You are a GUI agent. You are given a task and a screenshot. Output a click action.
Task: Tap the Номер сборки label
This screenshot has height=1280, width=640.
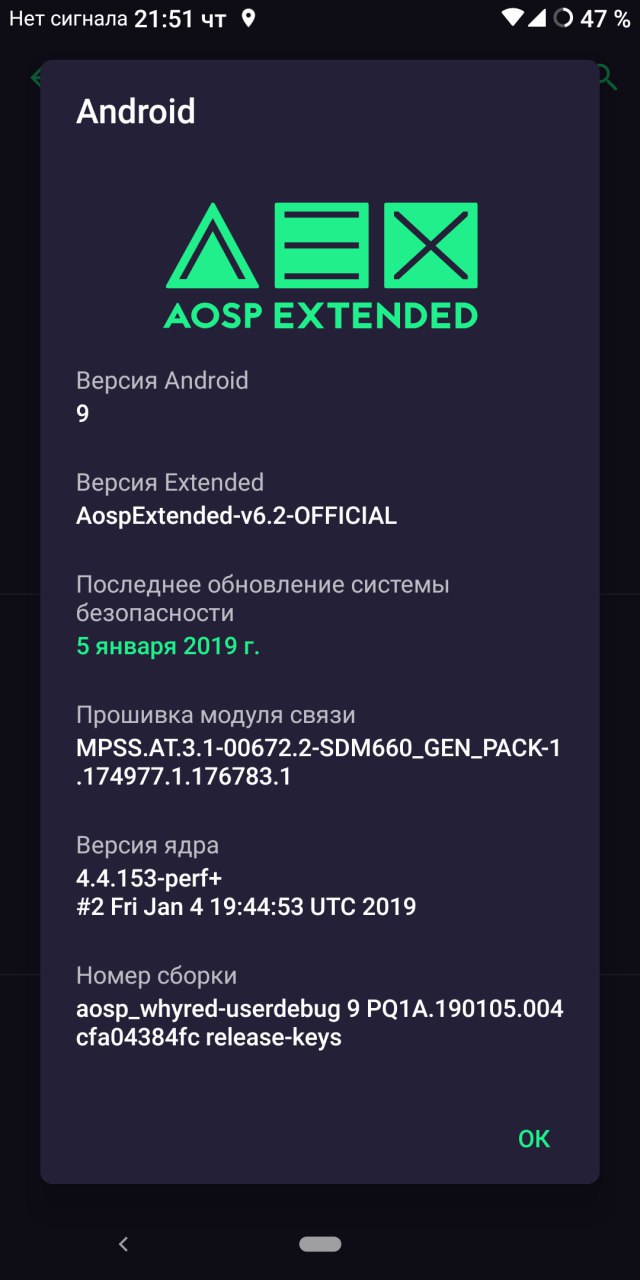[156, 976]
